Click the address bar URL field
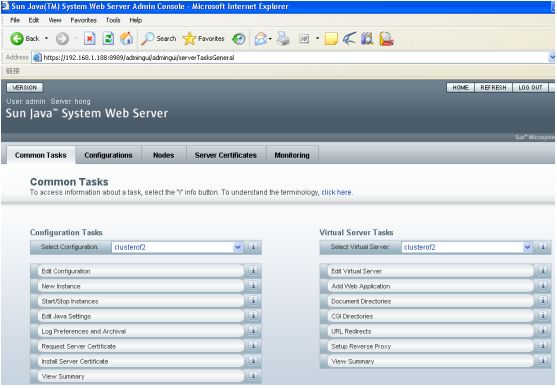This screenshot has width=557, height=388. pyautogui.click(x=290, y=58)
